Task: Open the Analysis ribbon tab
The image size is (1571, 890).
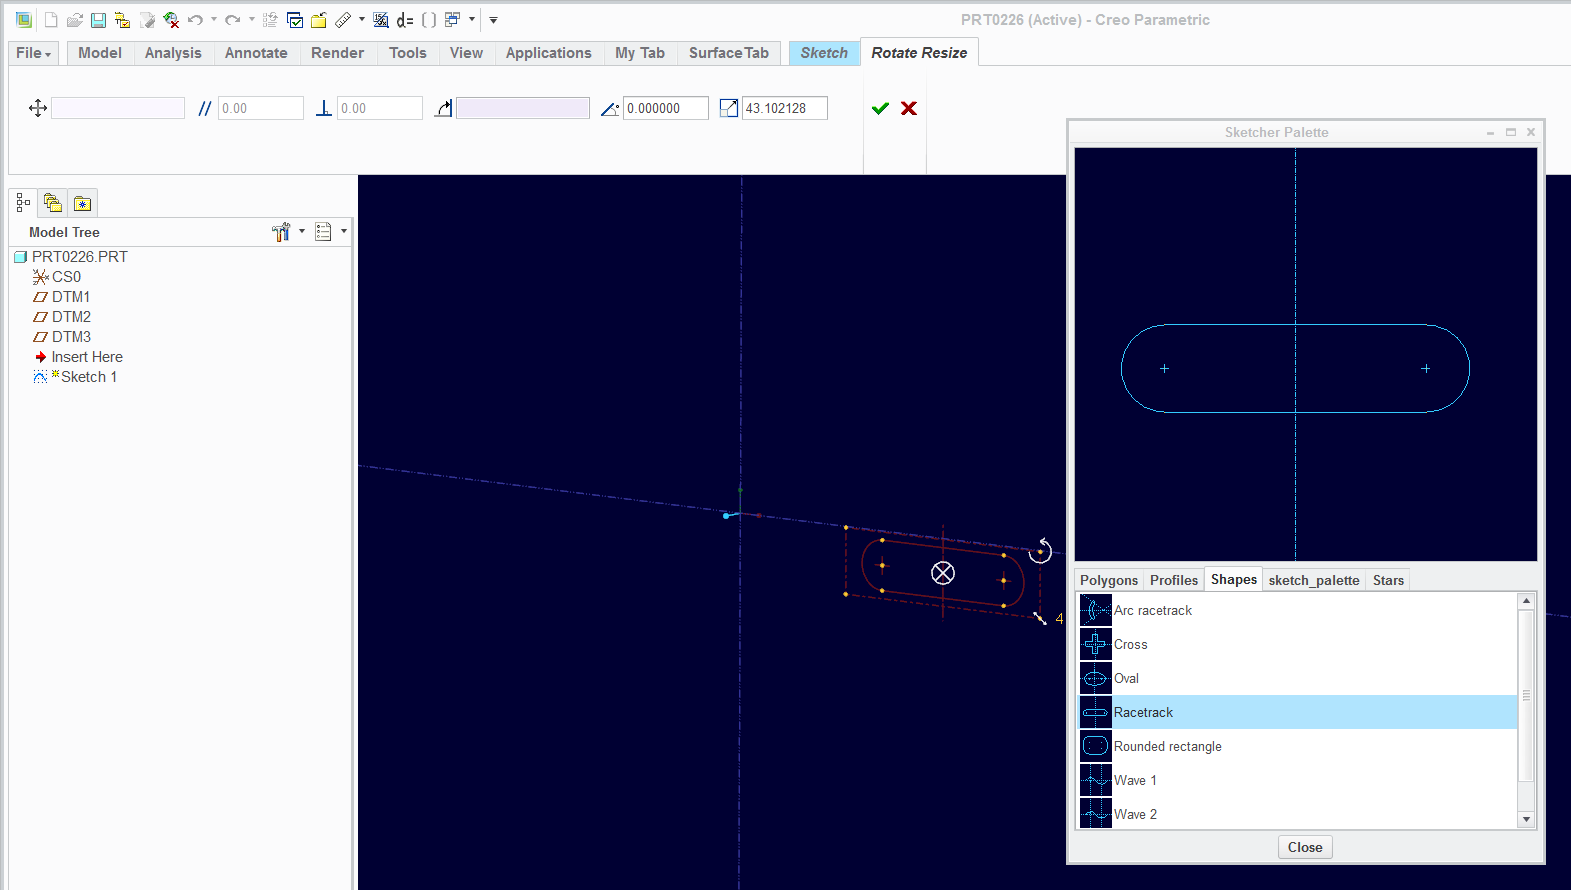Action: pos(173,53)
